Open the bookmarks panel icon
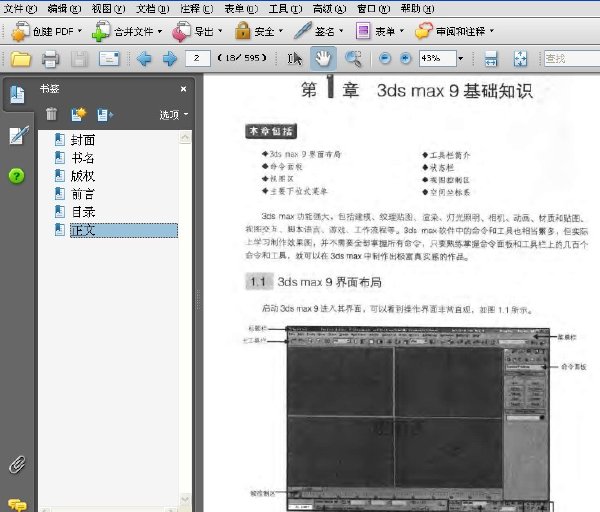Viewport: 600px width, 512px height. tap(17, 95)
